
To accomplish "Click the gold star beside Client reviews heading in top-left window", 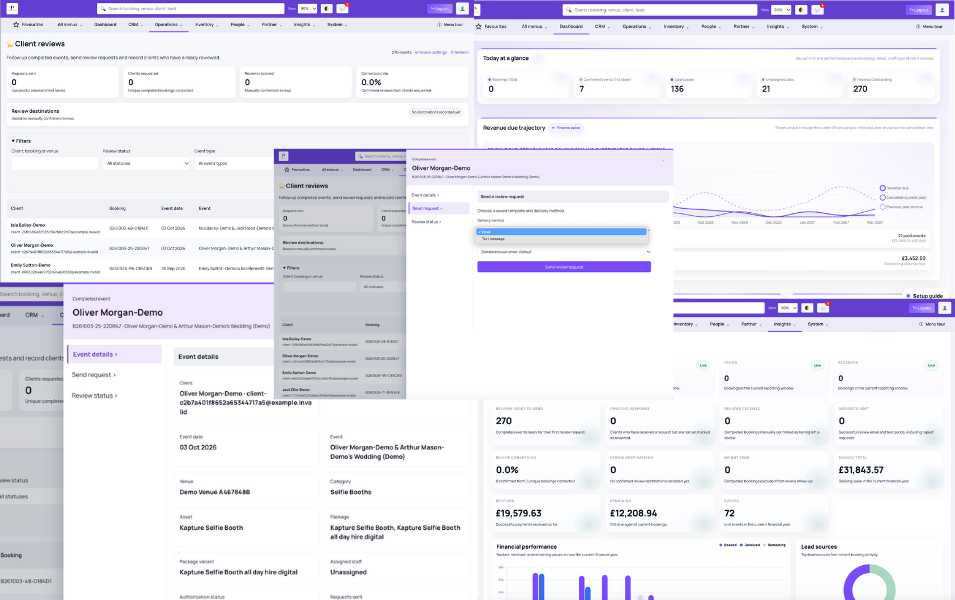I will click(10, 44).
